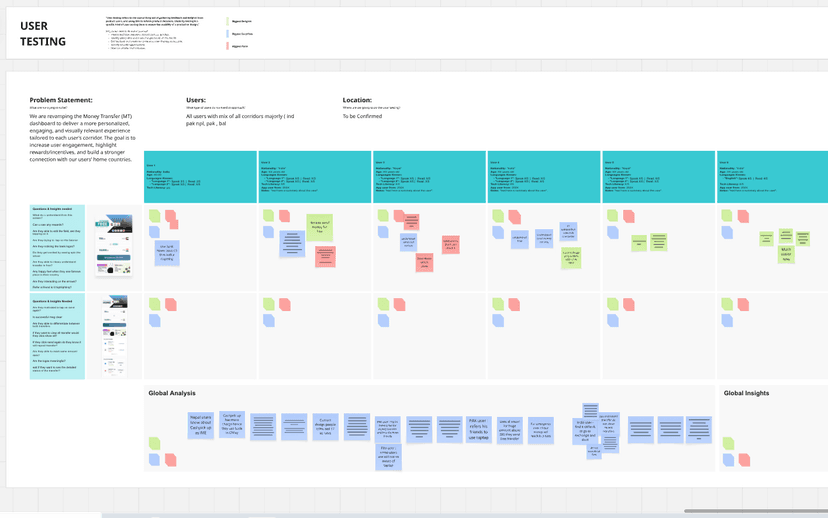Image resolution: width=828 pixels, height=518 pixels.
Task: Open the first row's dashboard mockup thumbnail
Action: click(x=114, y=246)
